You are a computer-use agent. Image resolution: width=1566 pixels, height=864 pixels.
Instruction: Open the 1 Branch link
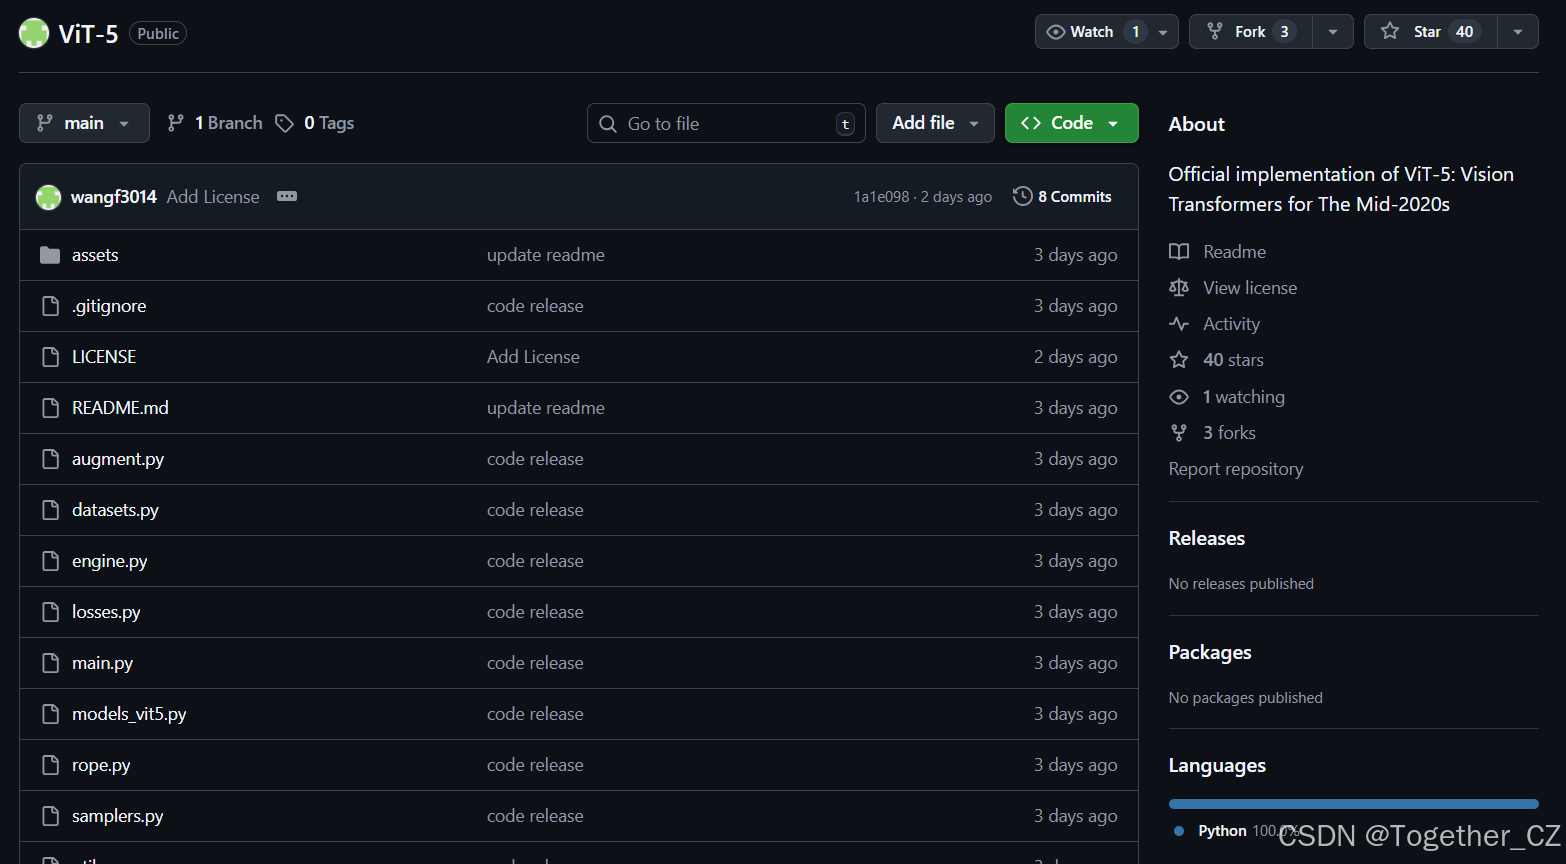(x=215, y=123)
